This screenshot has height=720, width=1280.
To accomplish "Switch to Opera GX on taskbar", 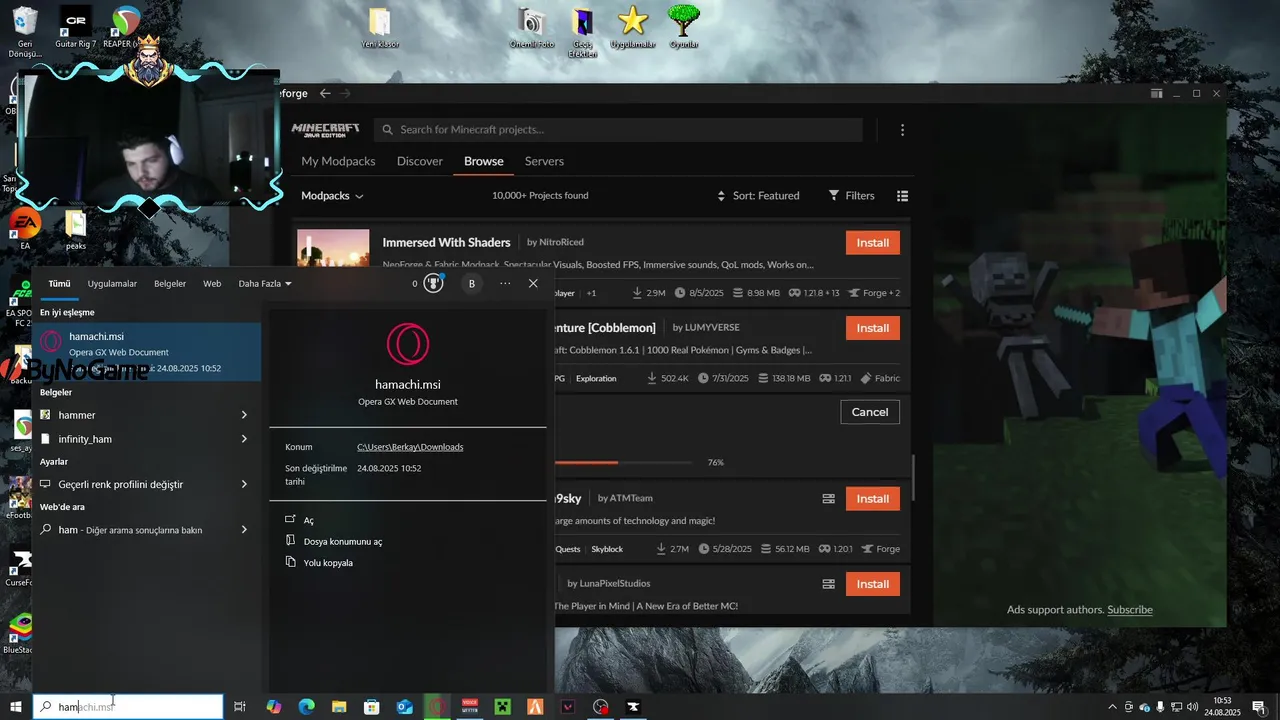I will click(x=437, y=707).
